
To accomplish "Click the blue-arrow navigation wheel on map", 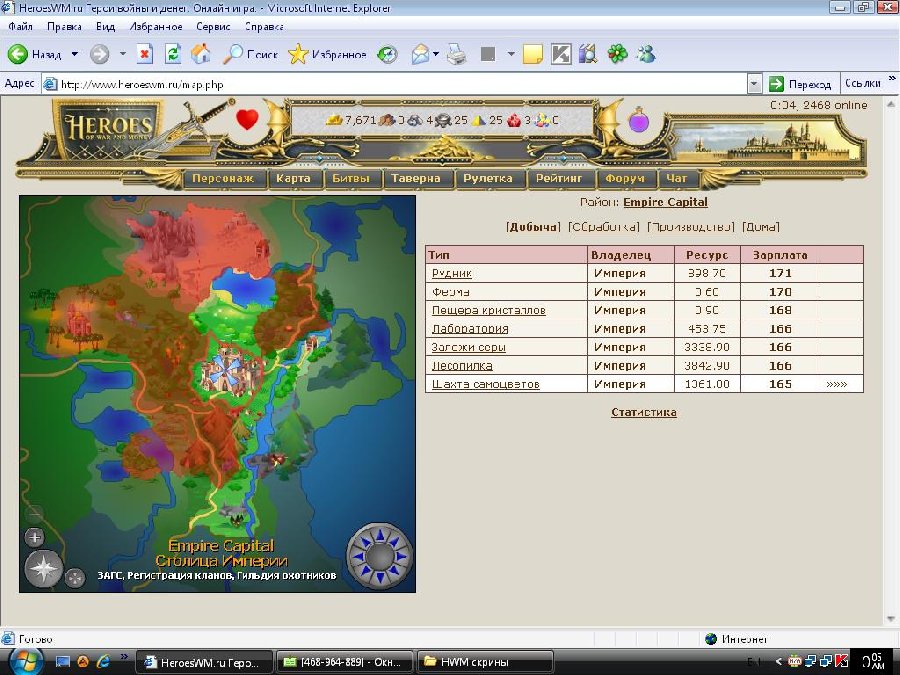I will coord(379,556).
